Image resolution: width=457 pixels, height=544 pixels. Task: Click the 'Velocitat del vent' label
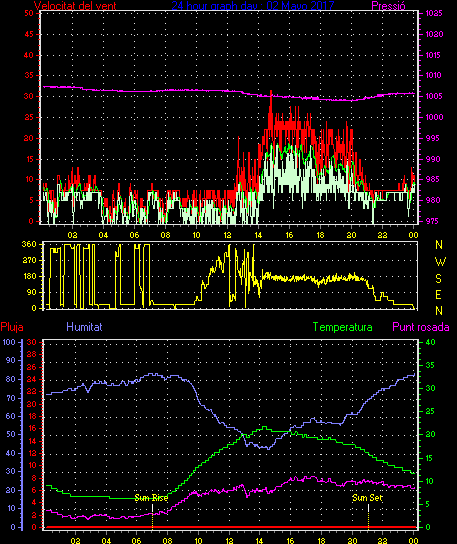coord(75,6)
